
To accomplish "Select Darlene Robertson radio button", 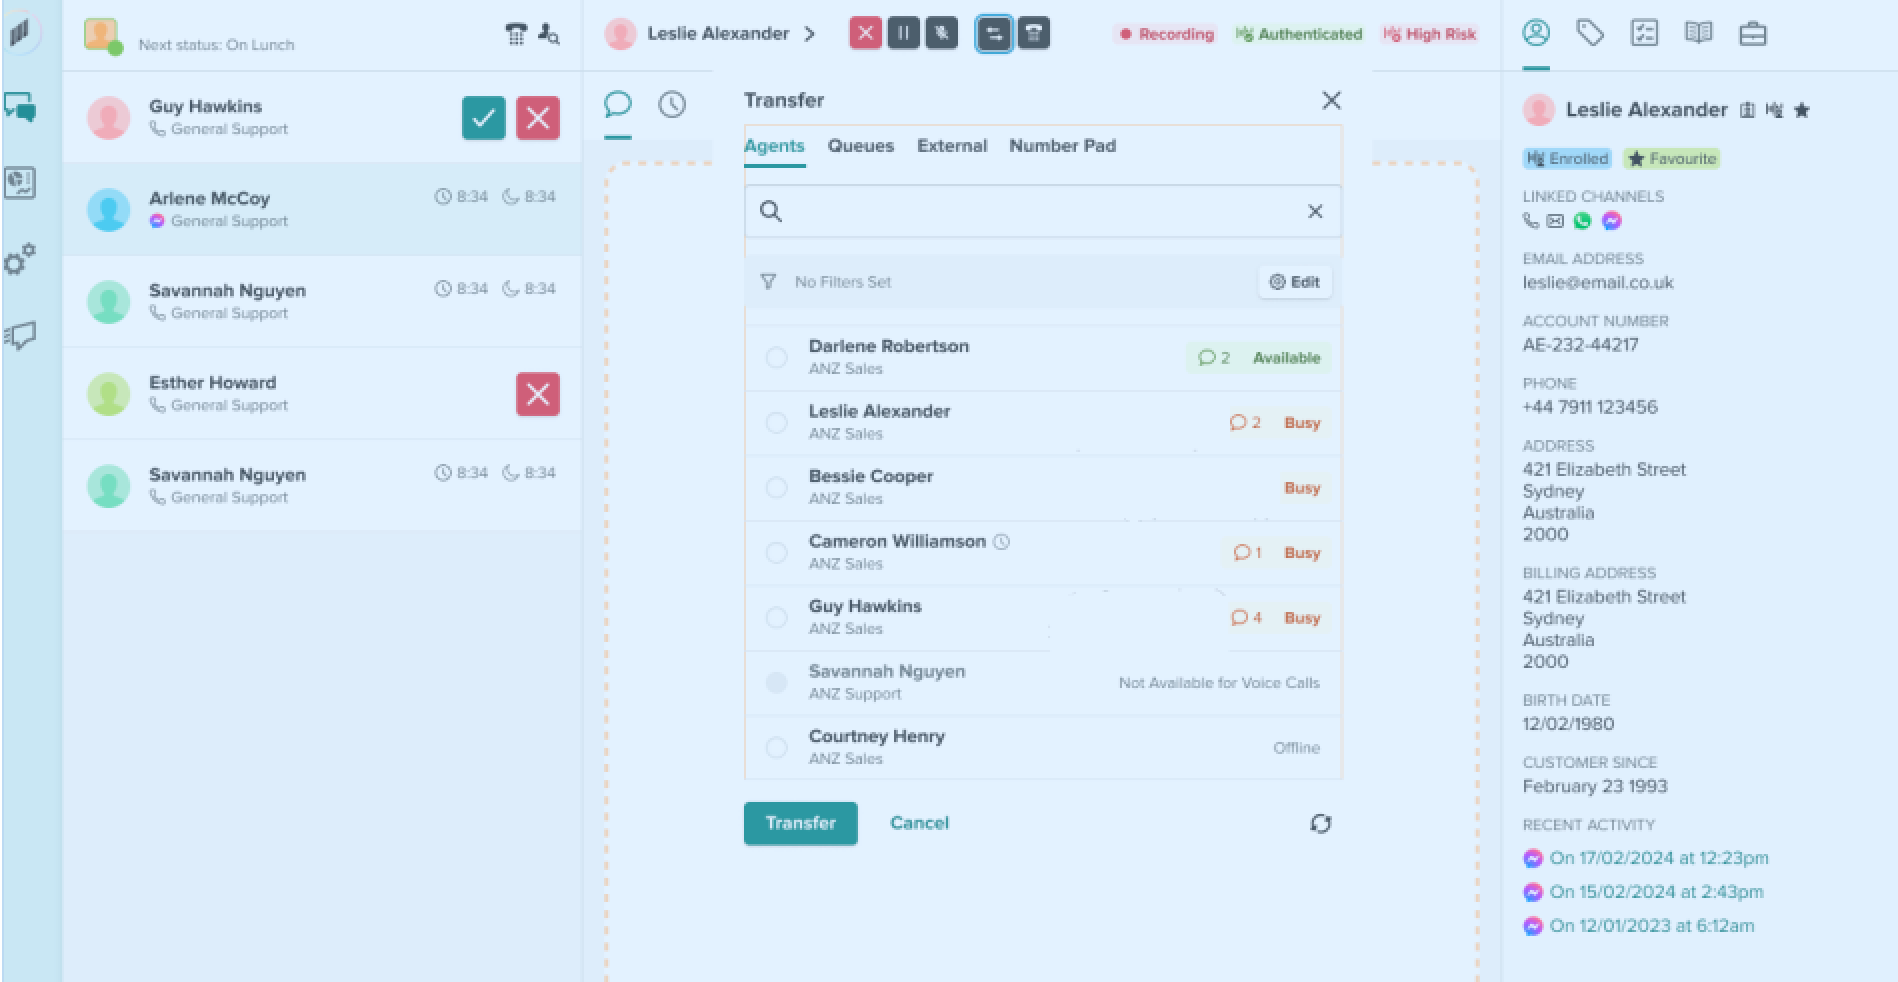I will (776, 357).
